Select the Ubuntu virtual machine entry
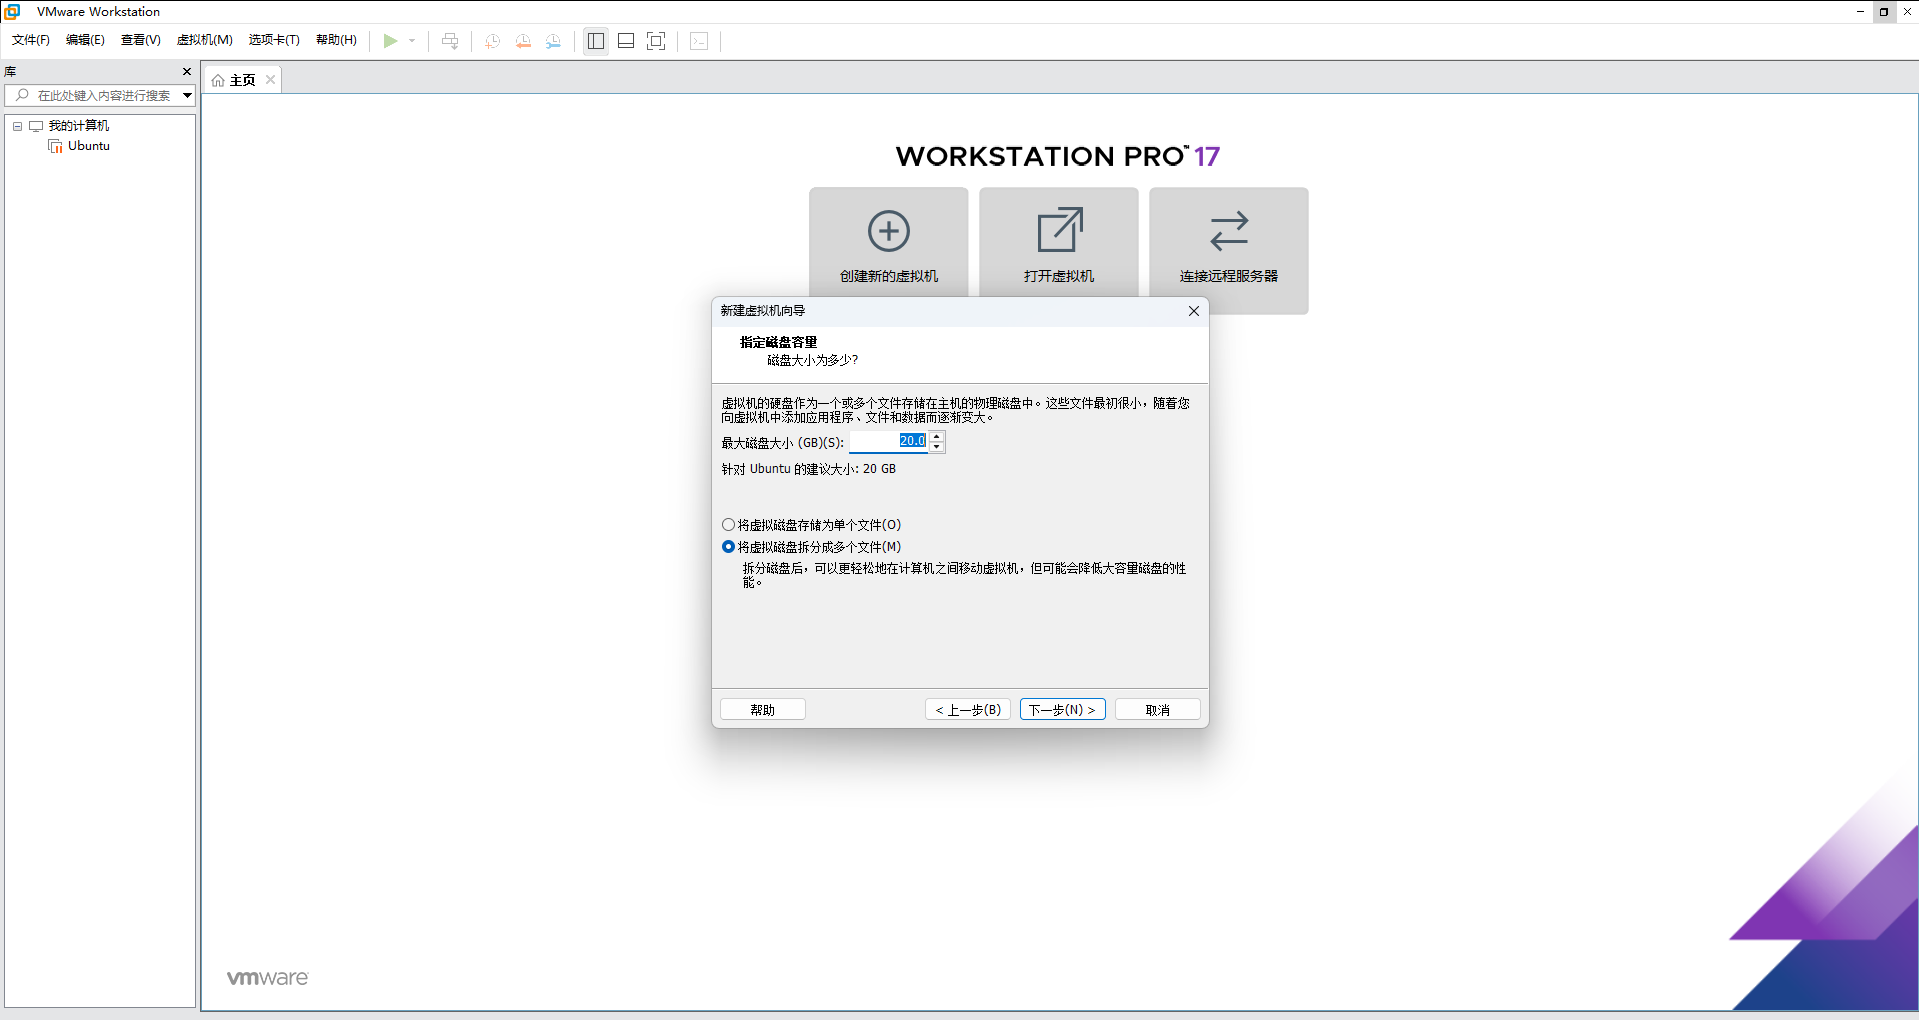Screen dimensions: 1919x1020 (89, 146)
